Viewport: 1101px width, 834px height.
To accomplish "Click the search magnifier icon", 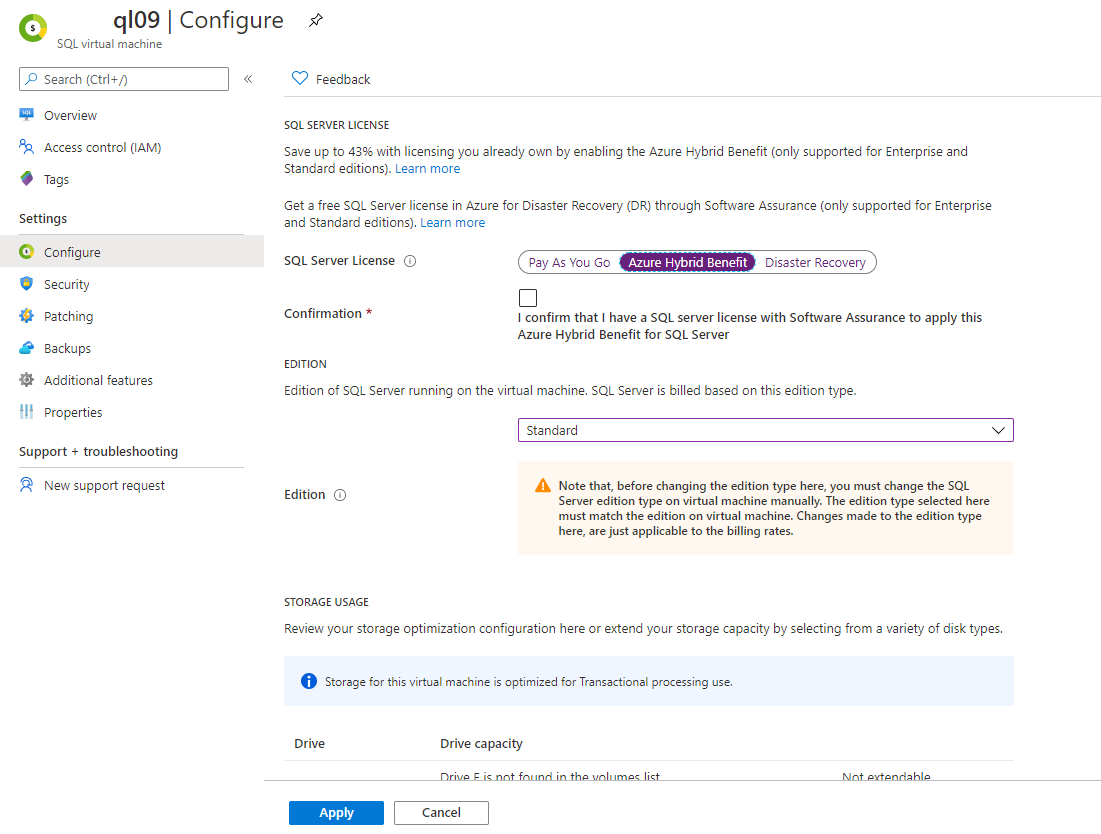I will pyautogui.click(x=32, y=79).
